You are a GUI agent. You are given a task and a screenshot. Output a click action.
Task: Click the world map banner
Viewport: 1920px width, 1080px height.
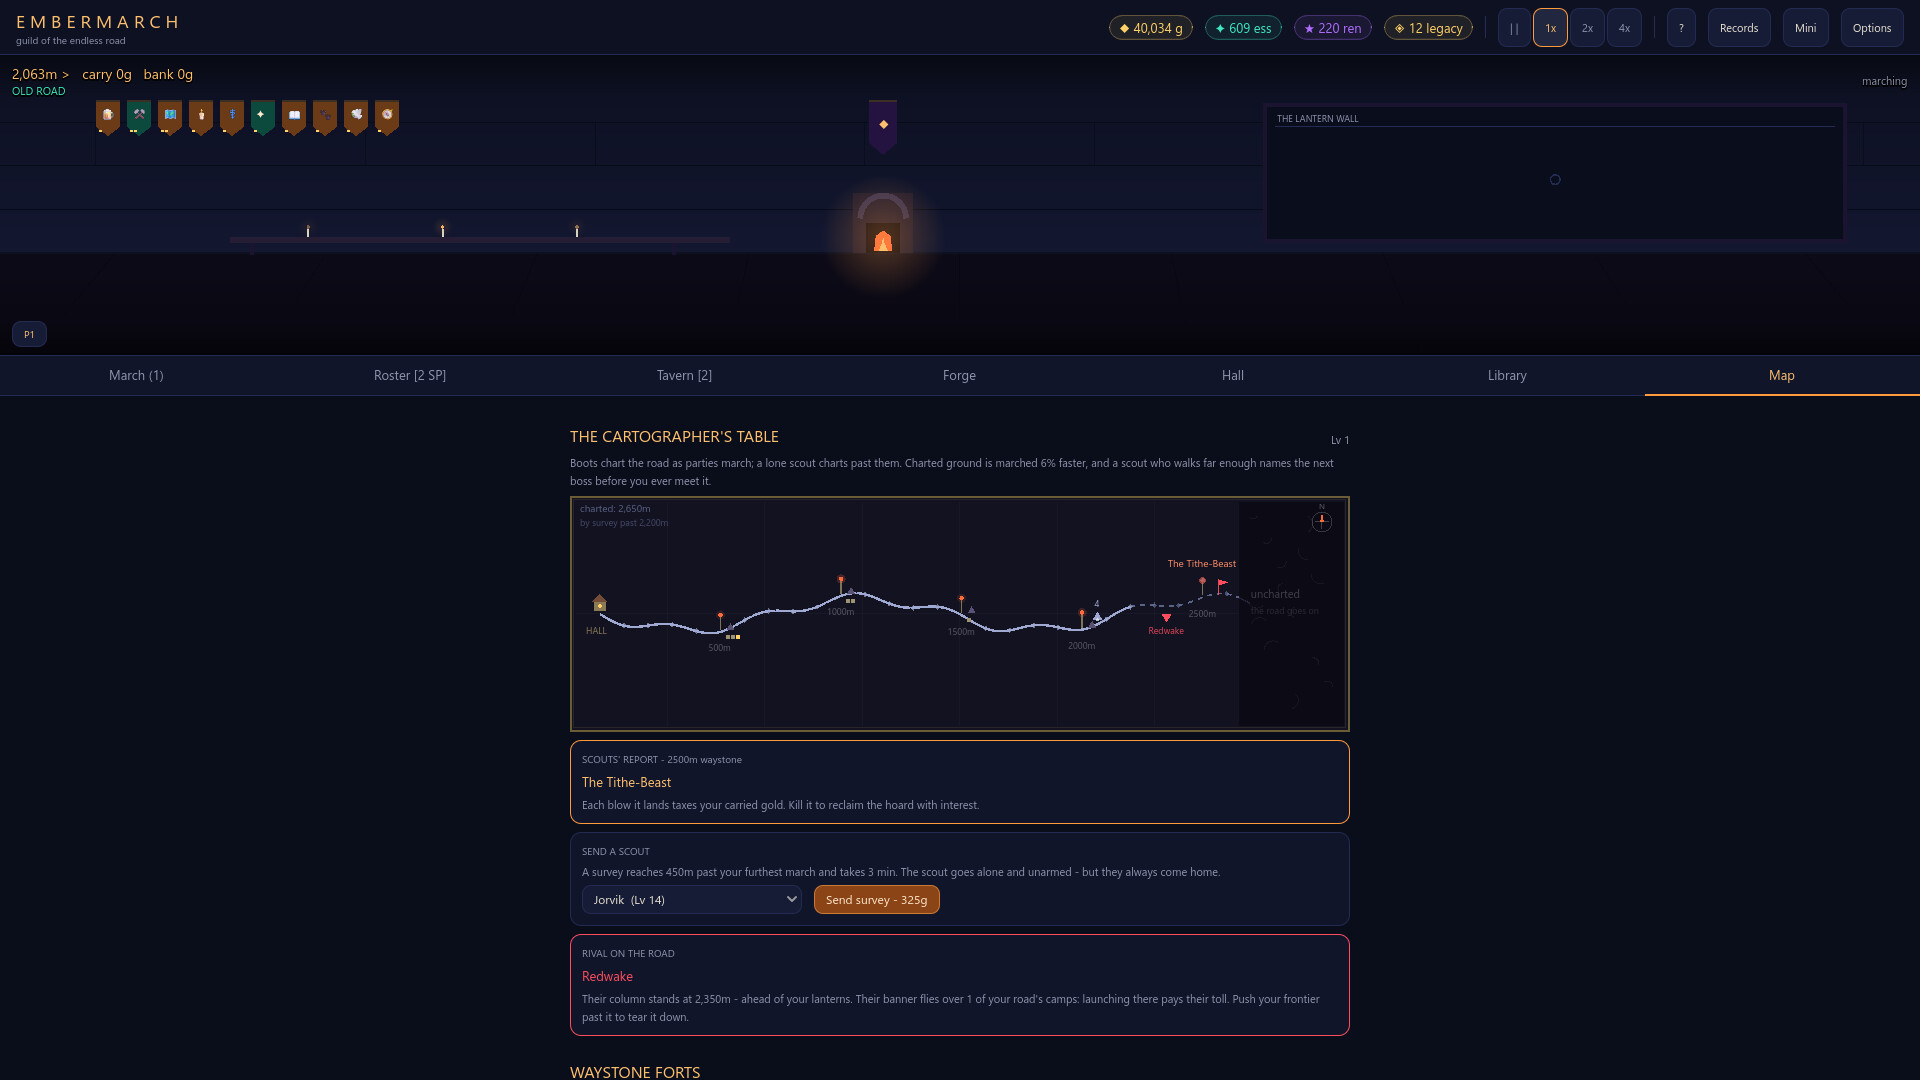tap(170, 117)
